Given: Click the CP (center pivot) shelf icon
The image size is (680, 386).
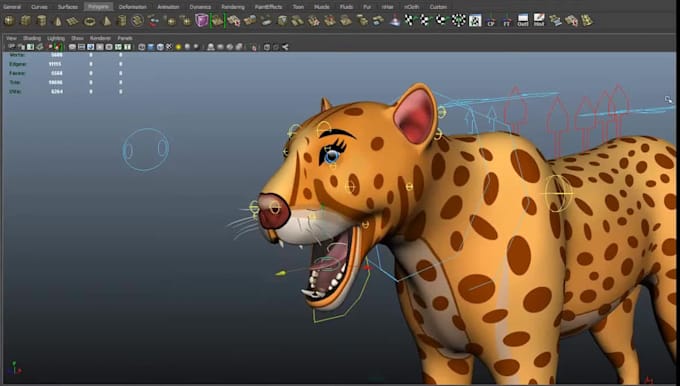Looking at the screenshot, I should coord(491,21).
